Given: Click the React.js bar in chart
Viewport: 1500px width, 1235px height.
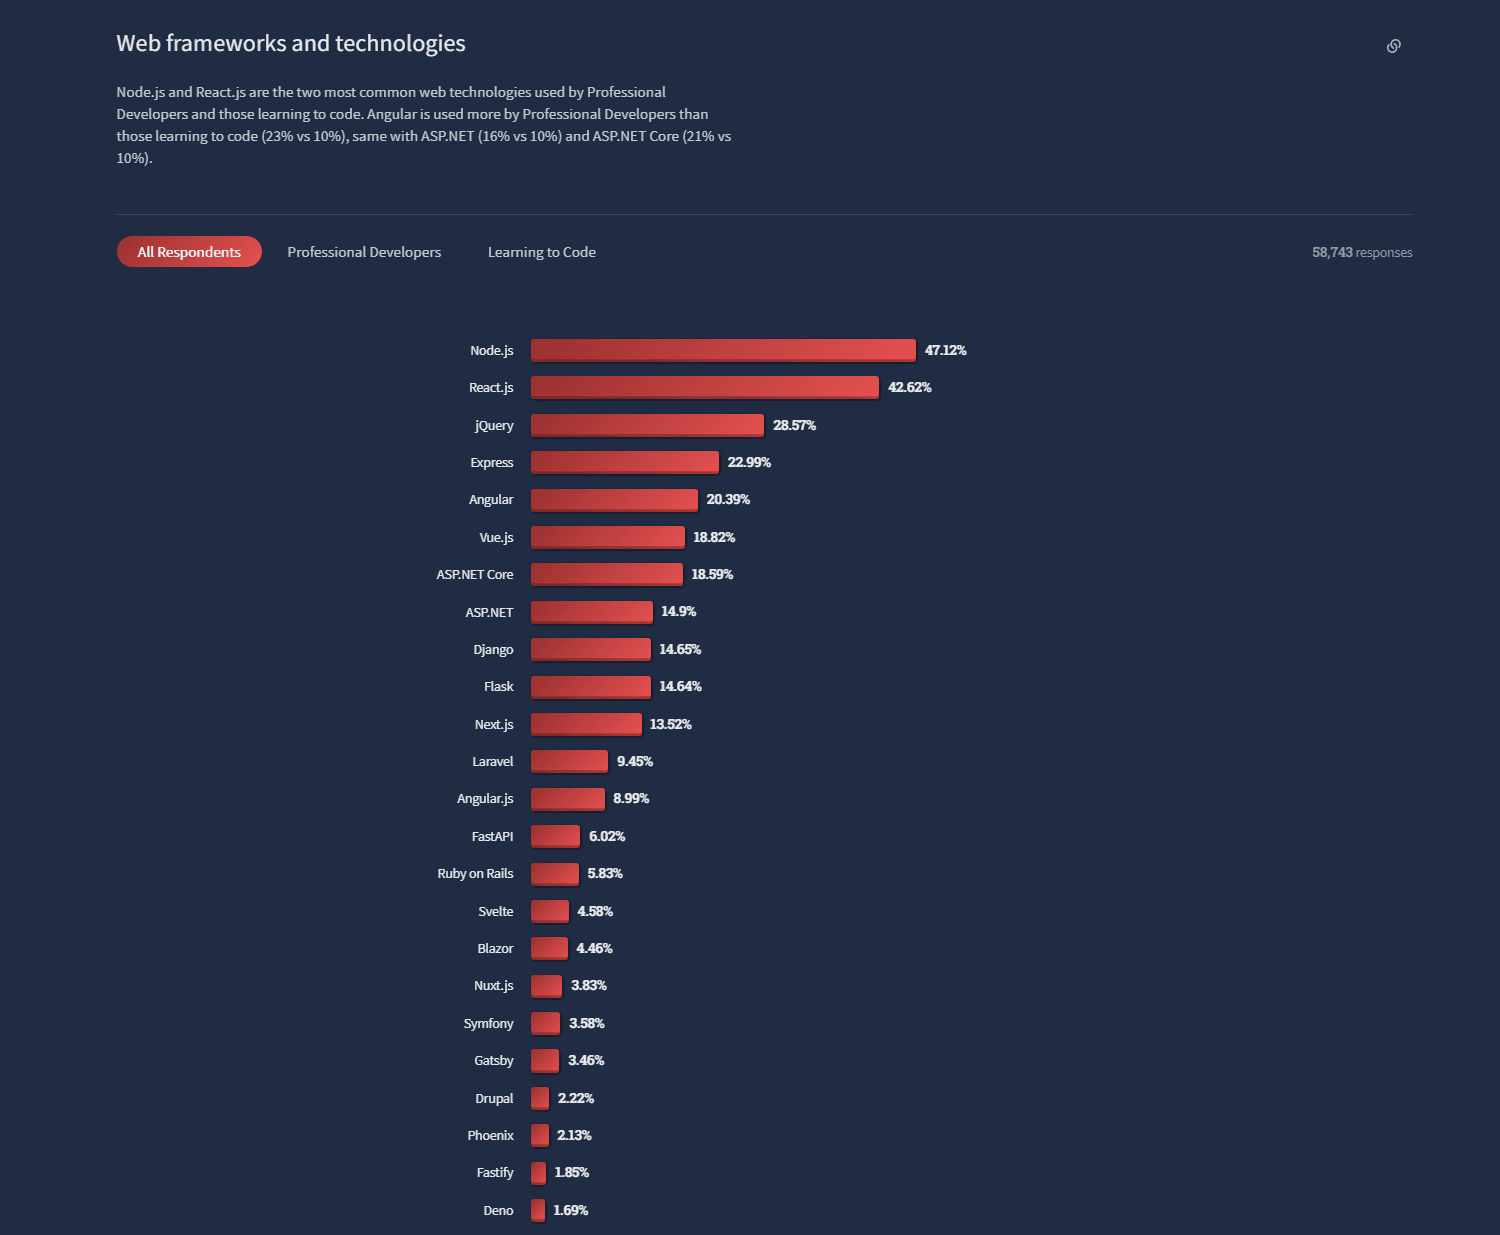Looking at the screenshot, I should (704, 387).
